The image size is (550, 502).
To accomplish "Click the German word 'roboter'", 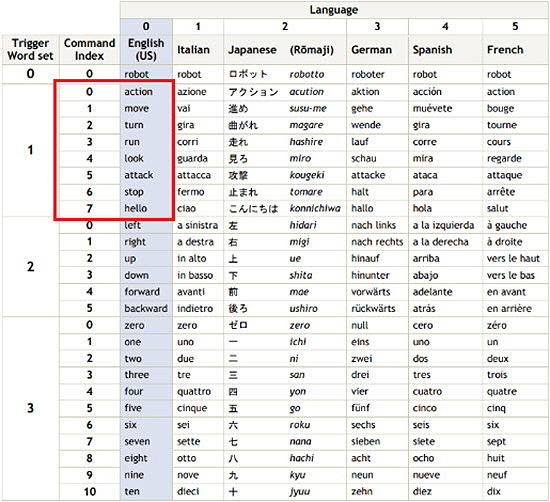I will (368, 74).
